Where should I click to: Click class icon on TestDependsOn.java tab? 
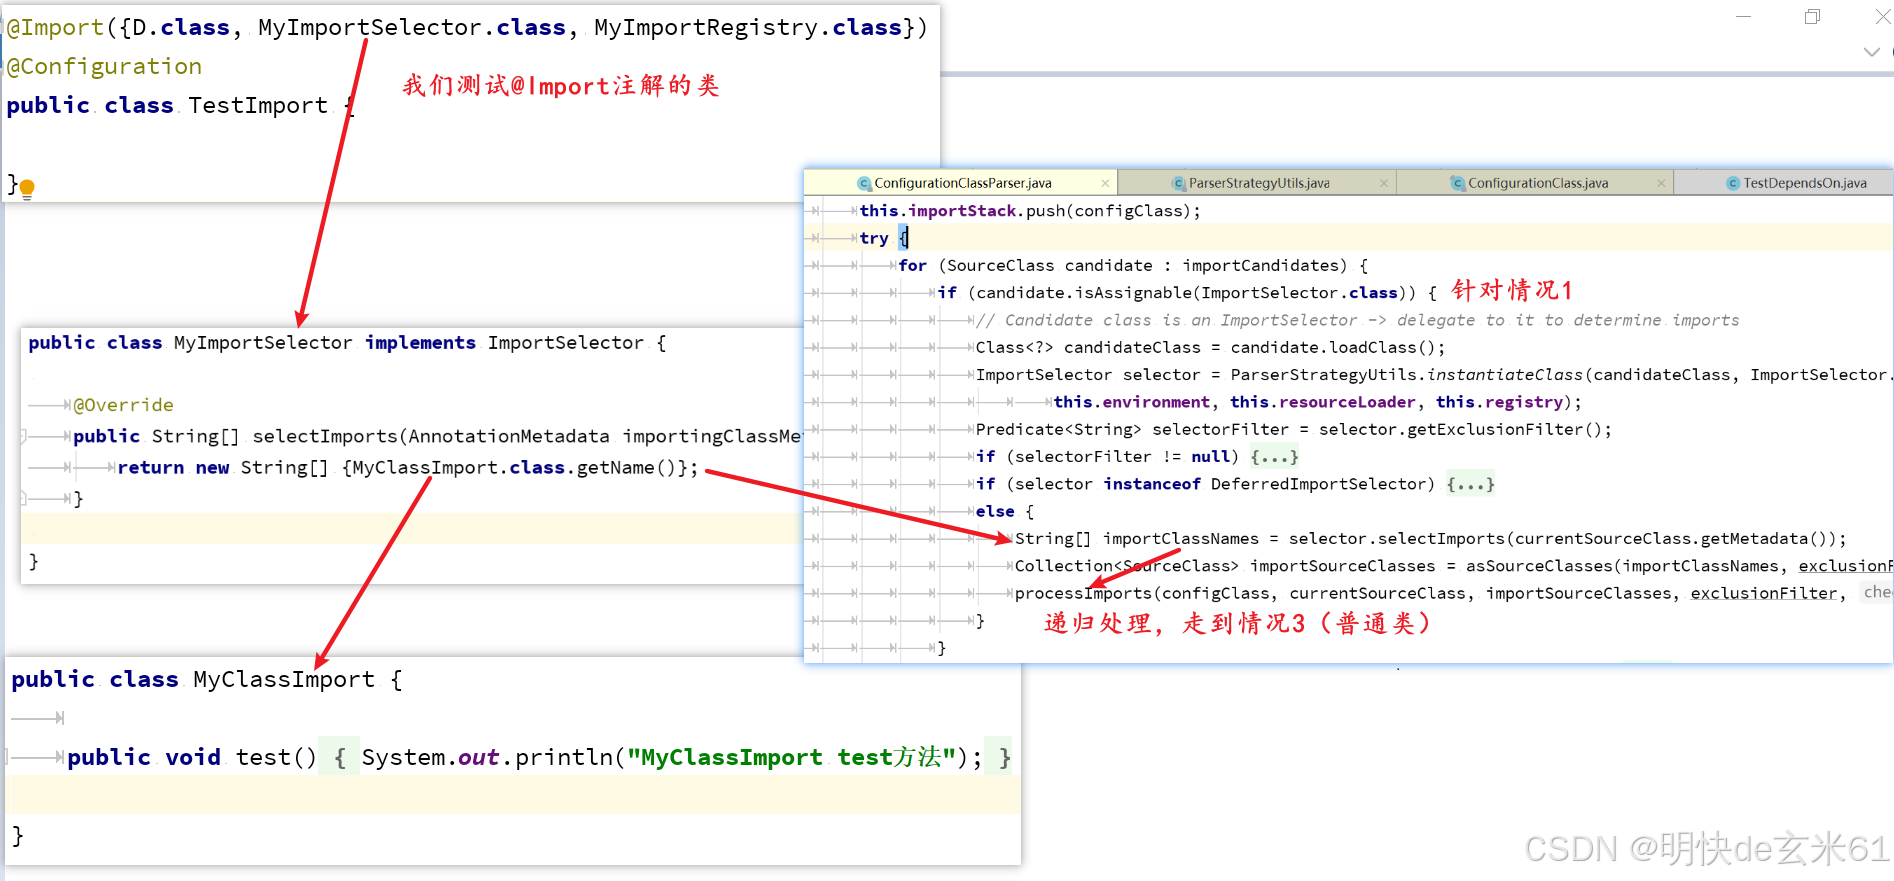[1733, 183]
